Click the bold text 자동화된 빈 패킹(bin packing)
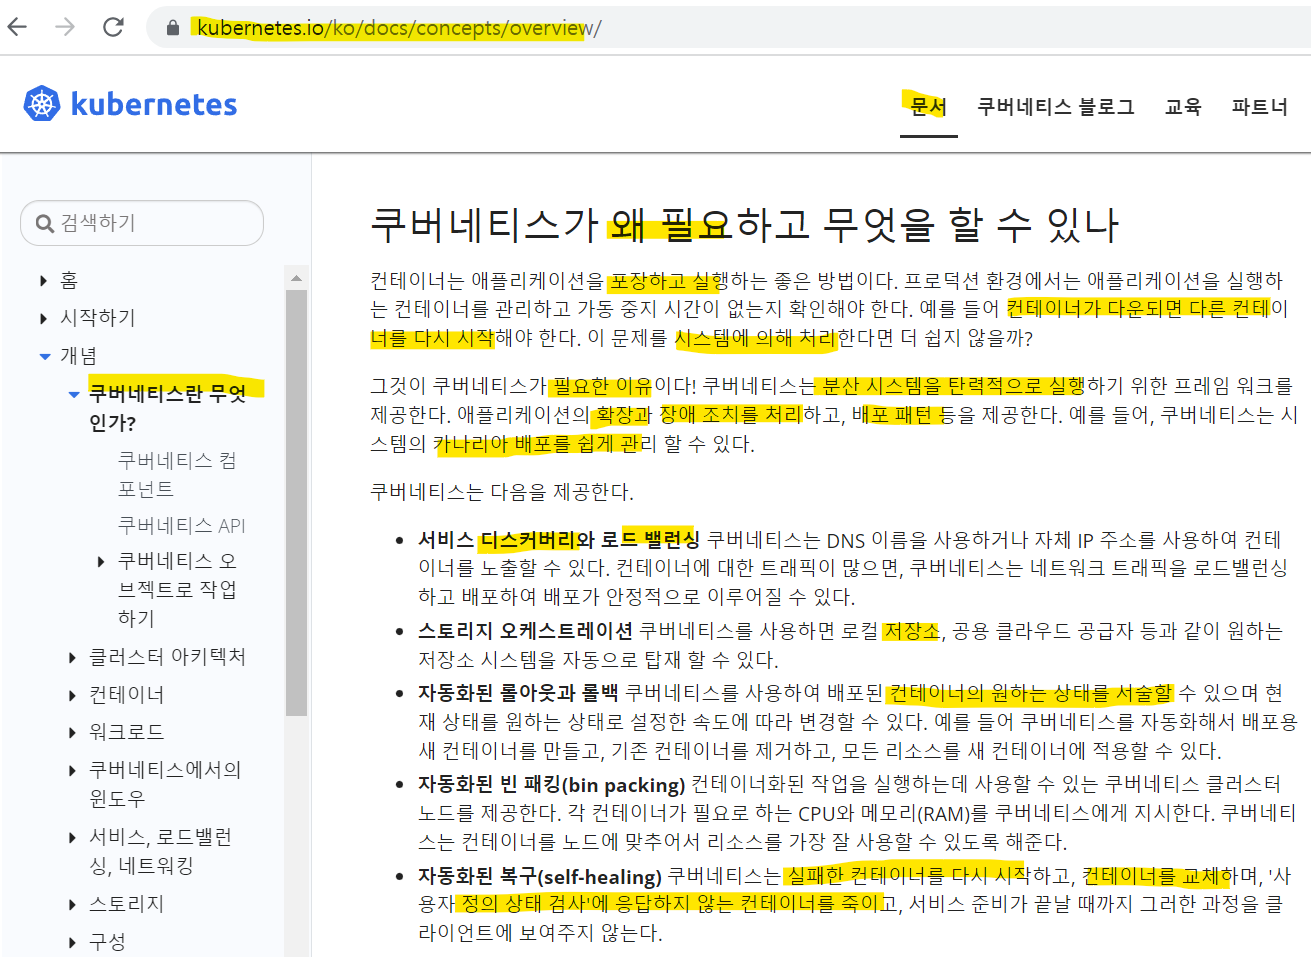This screenshot has height=957, width=1311. (x=551, y=785)
